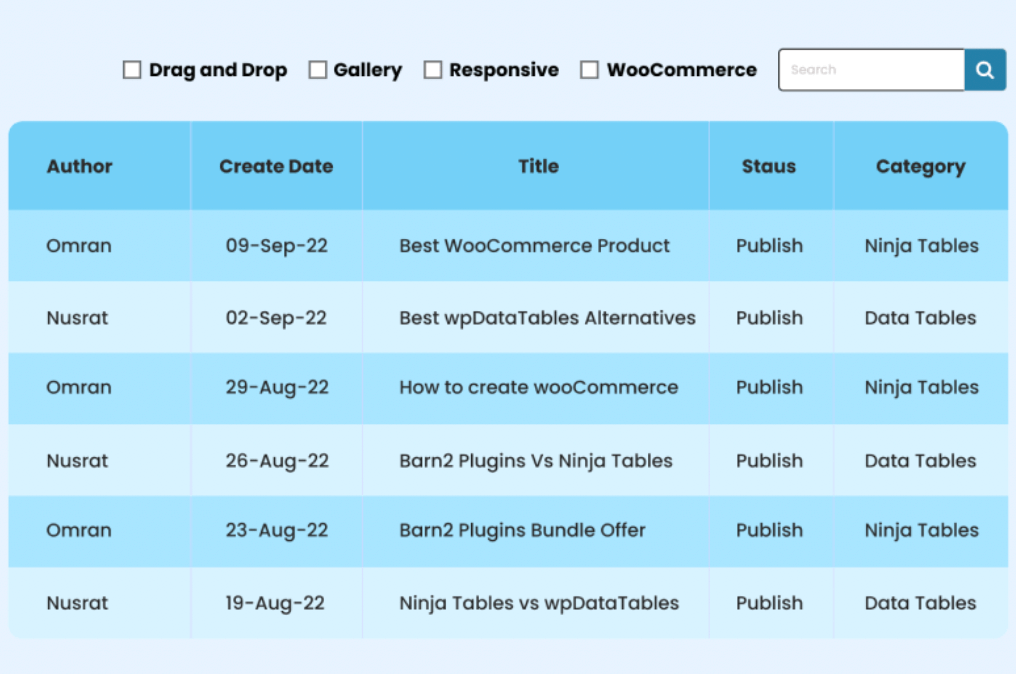Tick the Gallery filter checkbox
Viewport: 1016px width, 674px height.
click(x=318, y=70)
